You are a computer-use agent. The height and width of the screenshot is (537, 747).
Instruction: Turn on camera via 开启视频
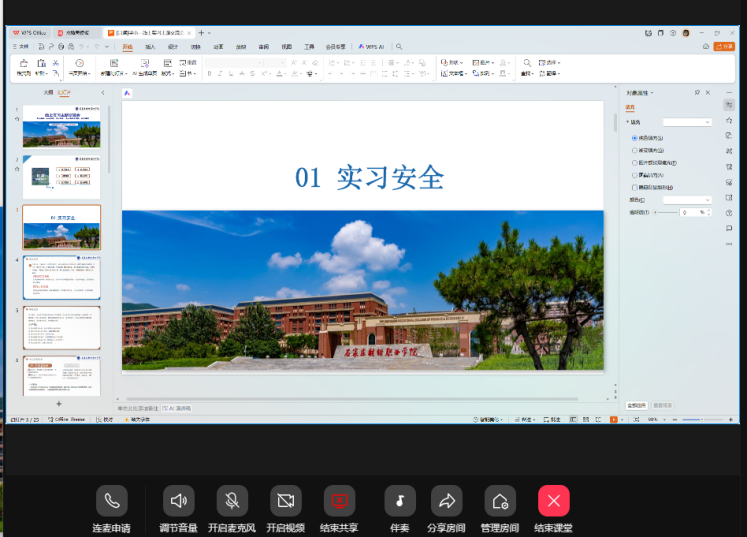(286, 500)
